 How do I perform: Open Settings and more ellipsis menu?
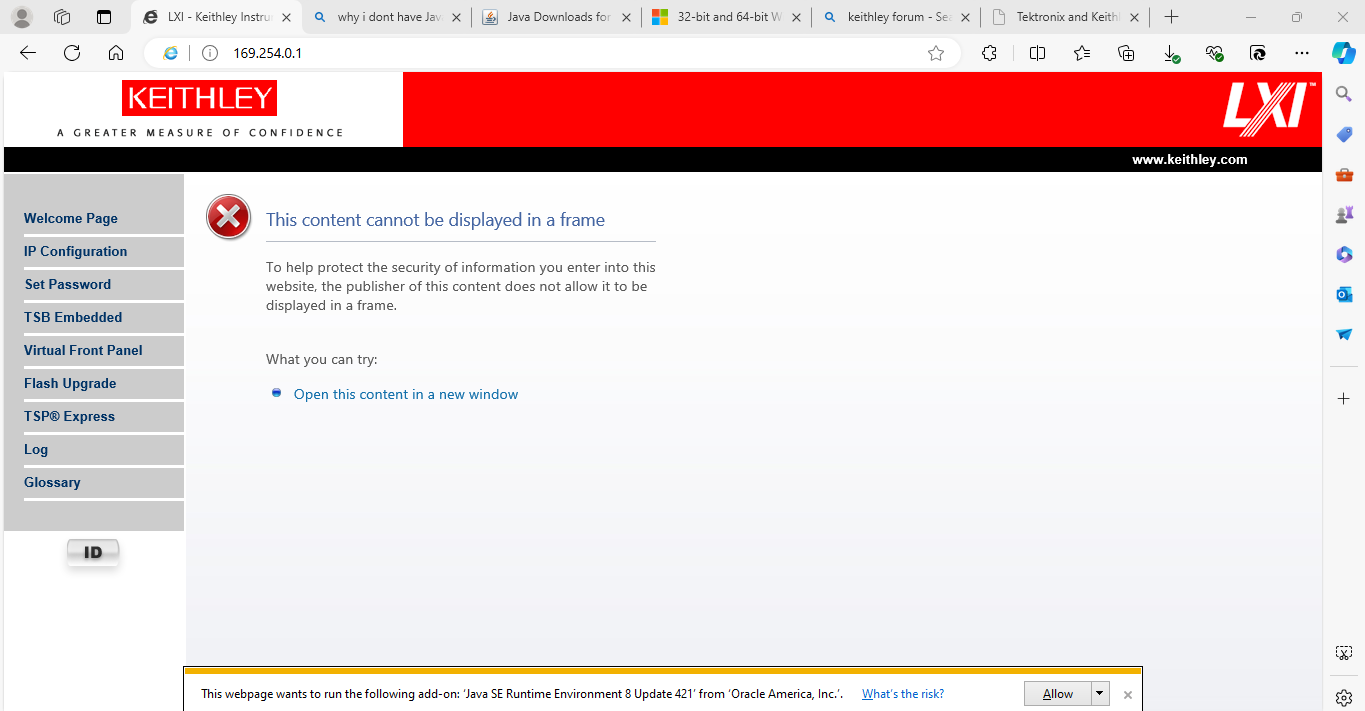(x=1301, y=53)
